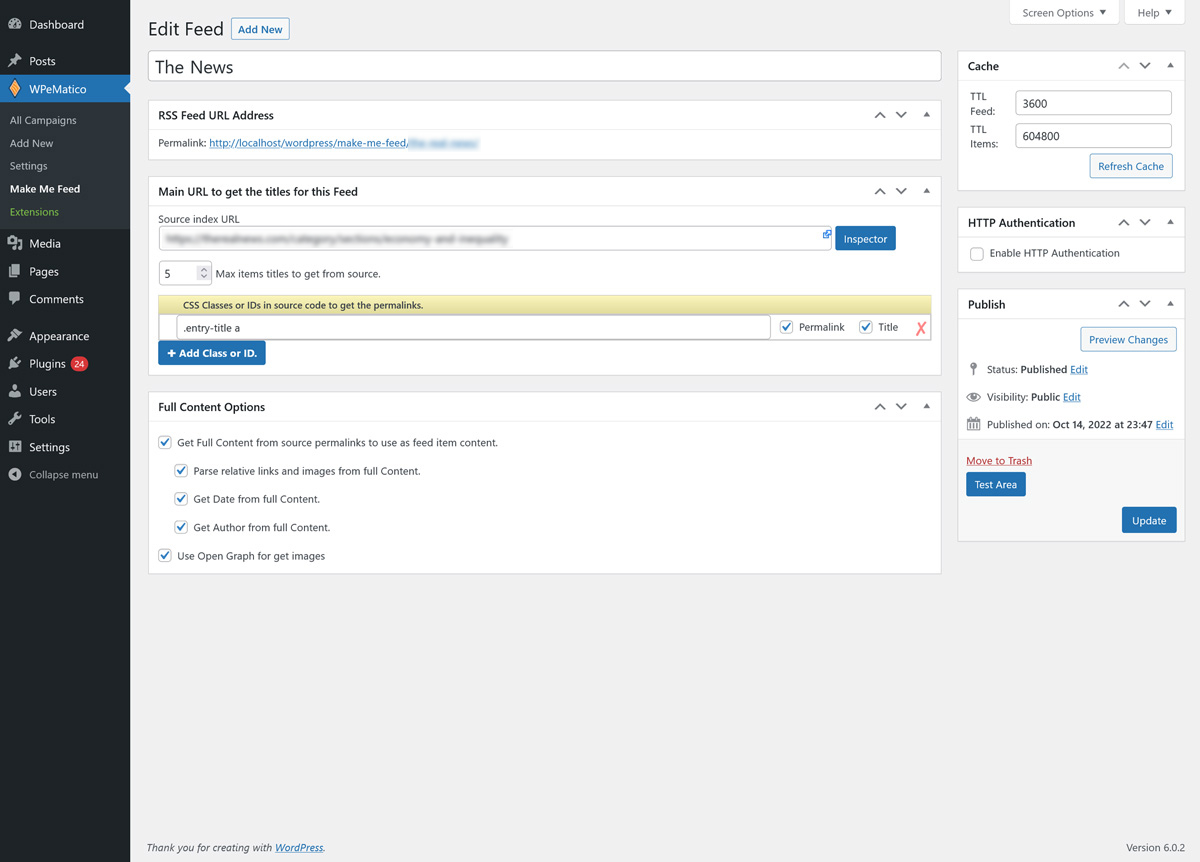Collapse the Publish panel
This screenshot has height=862, width=1200.
pyautogui.click(x=1170, y=304)
